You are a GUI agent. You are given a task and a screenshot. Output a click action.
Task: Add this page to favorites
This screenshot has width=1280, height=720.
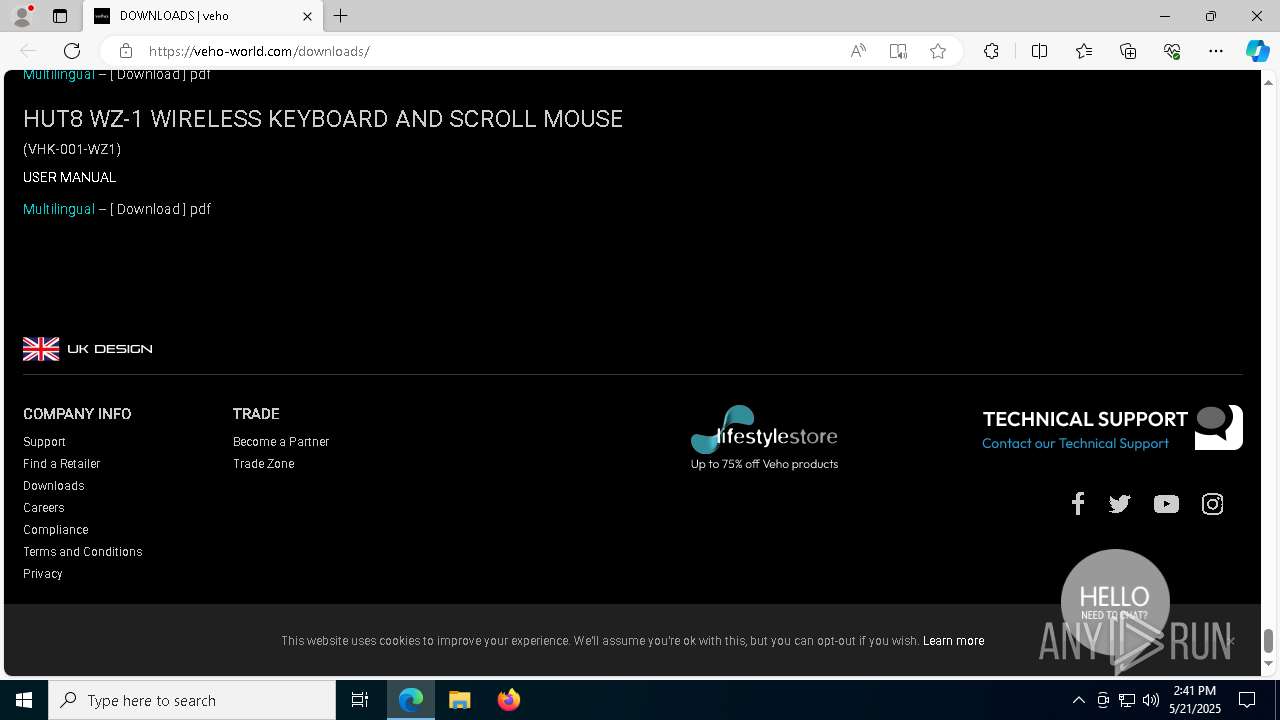(938, 51)
